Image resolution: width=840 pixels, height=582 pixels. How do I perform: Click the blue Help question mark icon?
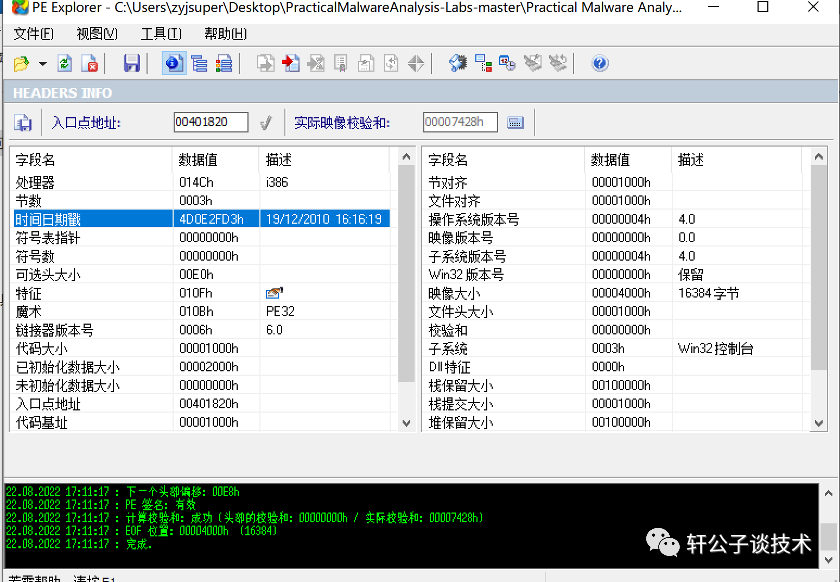pos(600,64)
